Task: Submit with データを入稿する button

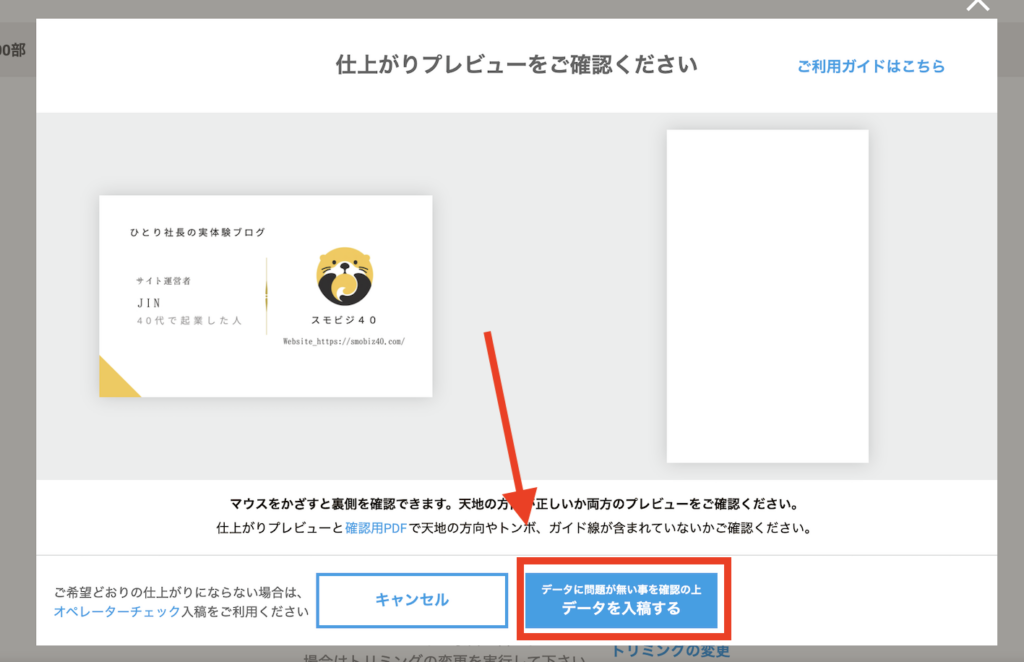Action: pos(621,600)
